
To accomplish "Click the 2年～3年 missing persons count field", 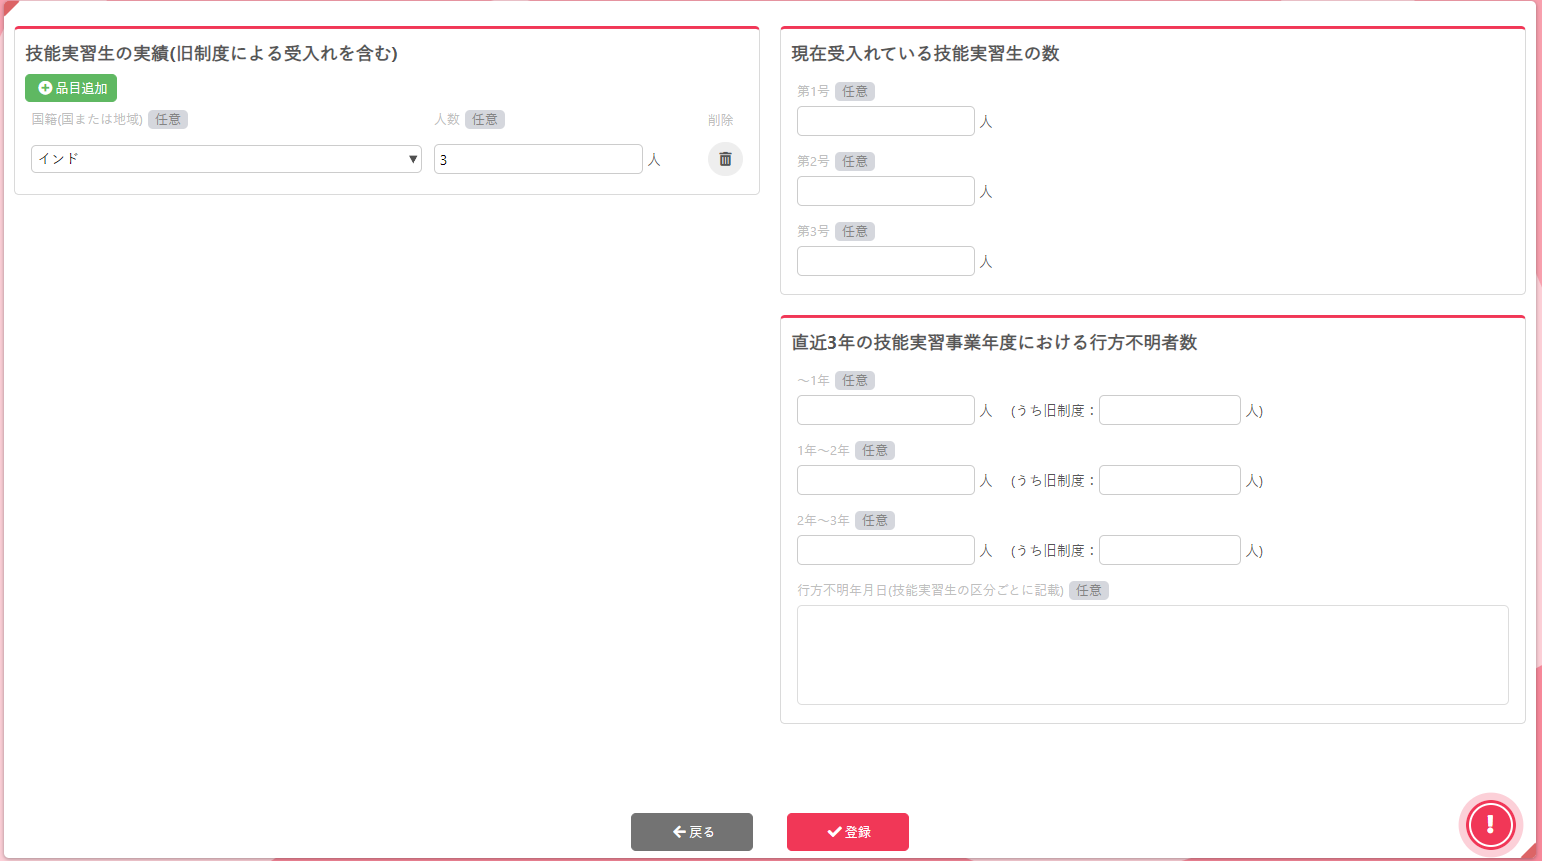I will pyautogui.click(x=885, y=550).
